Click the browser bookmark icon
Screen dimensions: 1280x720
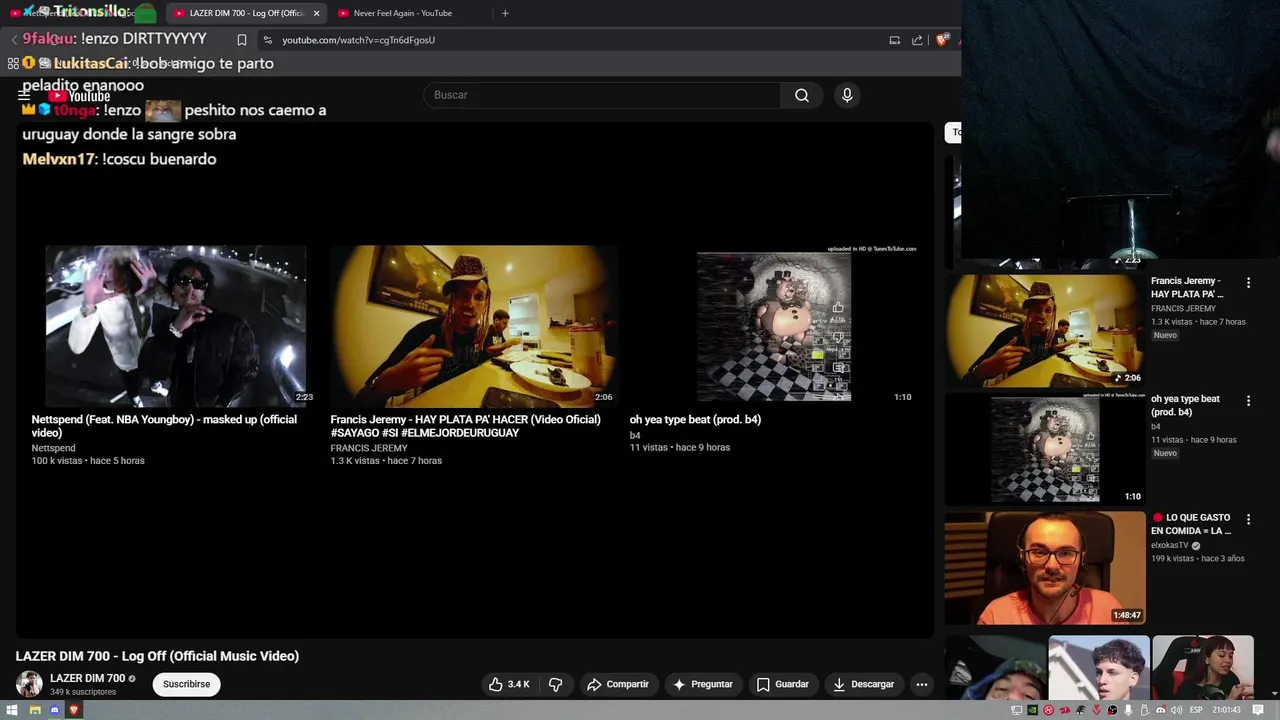(242, 40)
